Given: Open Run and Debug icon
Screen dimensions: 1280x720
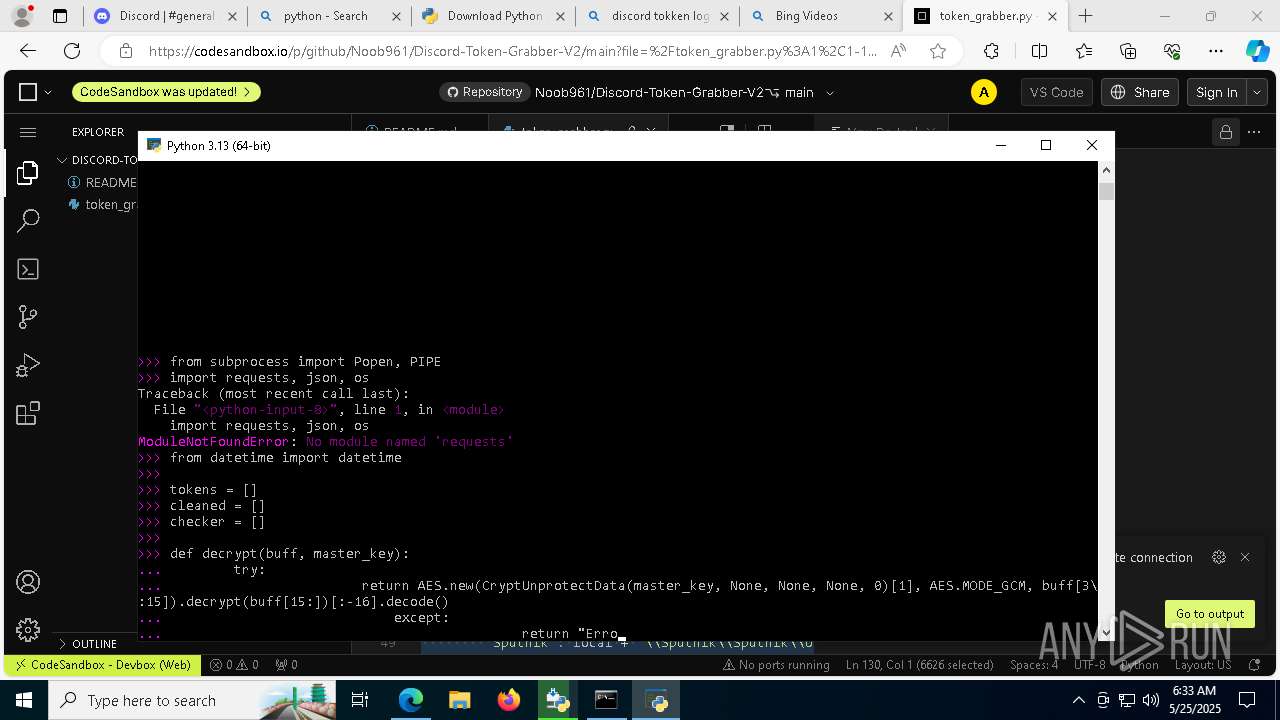Looking at the screenshot, I should 28,366.
